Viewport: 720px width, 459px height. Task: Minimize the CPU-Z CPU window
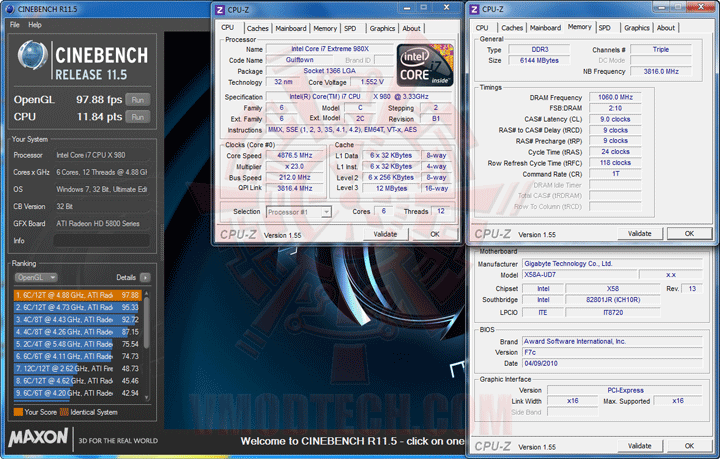pos(407,8)
